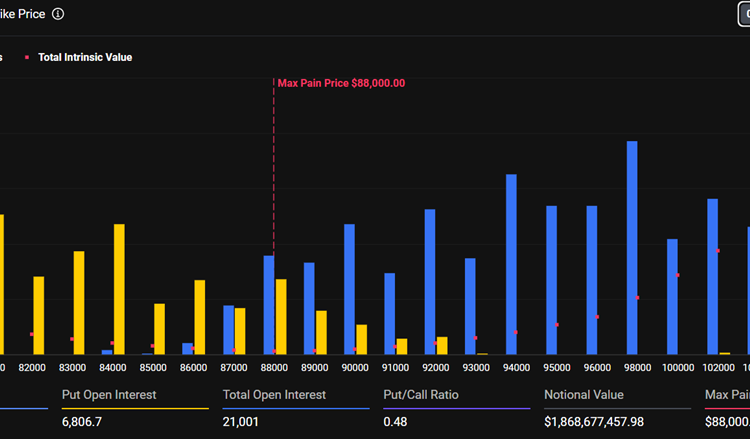Click the Max Pain Price $88,000.00 label
750x439 pixels.
click(341, 83)
